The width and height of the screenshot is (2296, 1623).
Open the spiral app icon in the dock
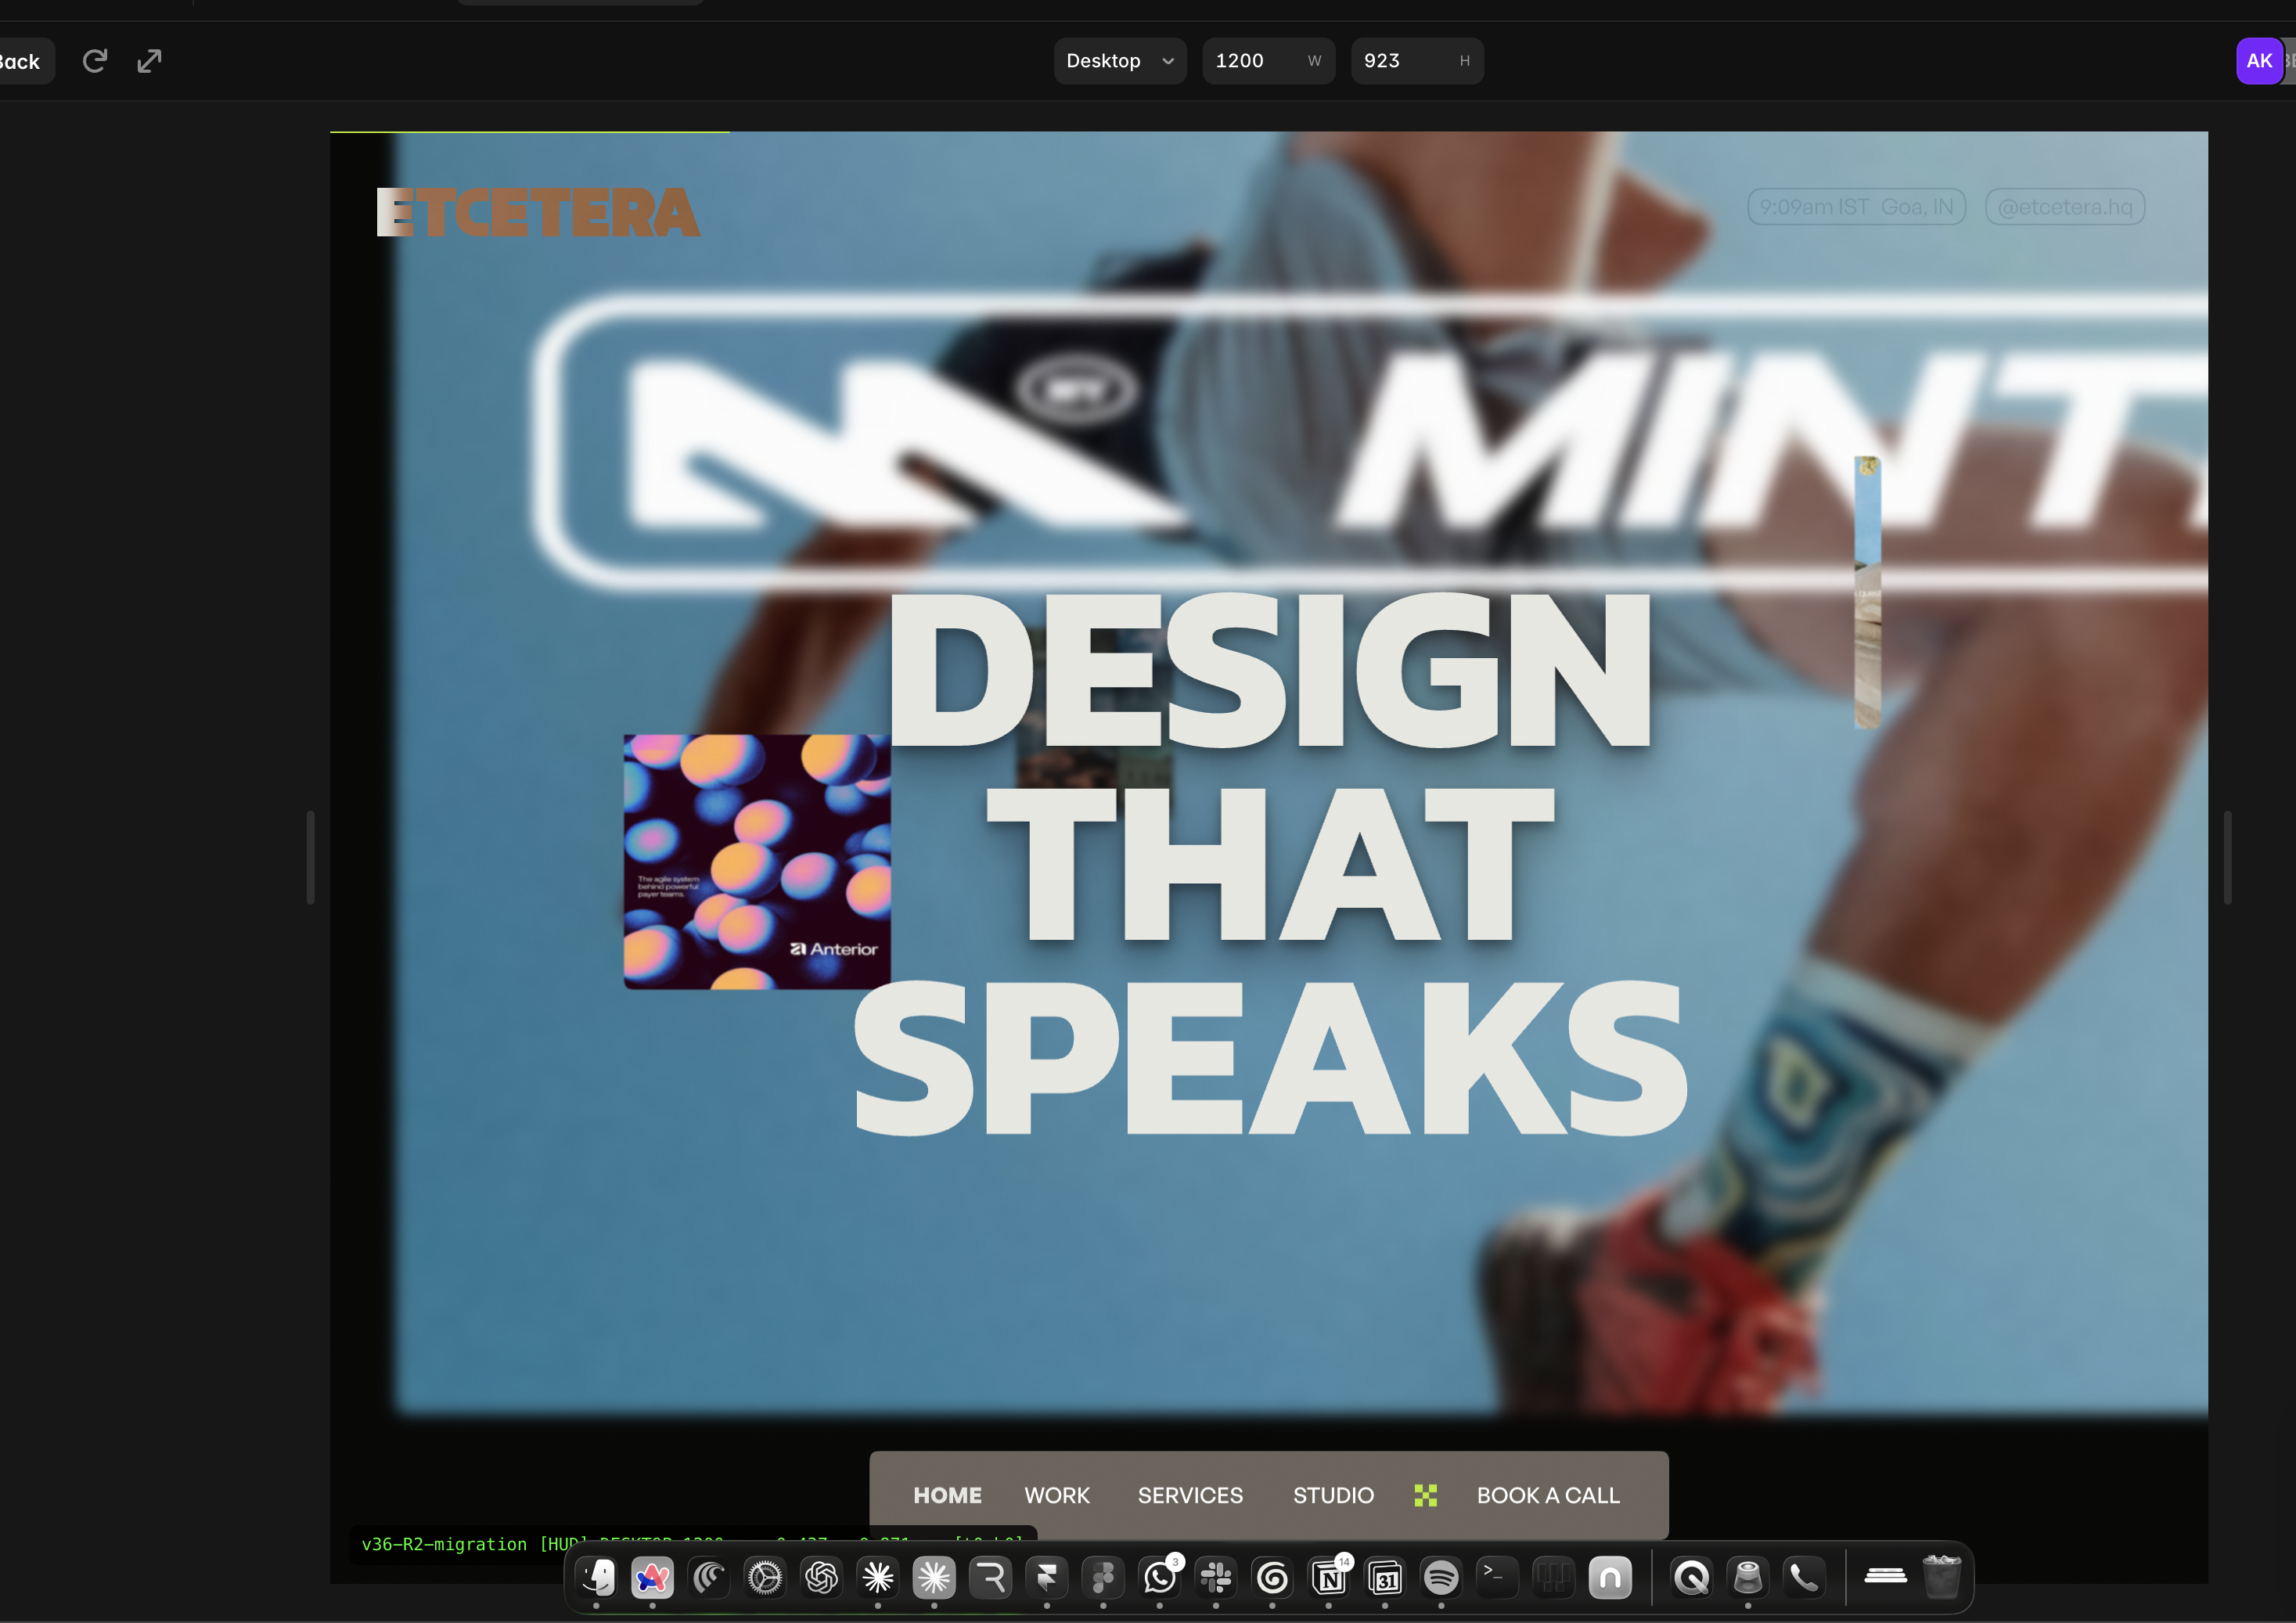[x=1272, y=1578]
